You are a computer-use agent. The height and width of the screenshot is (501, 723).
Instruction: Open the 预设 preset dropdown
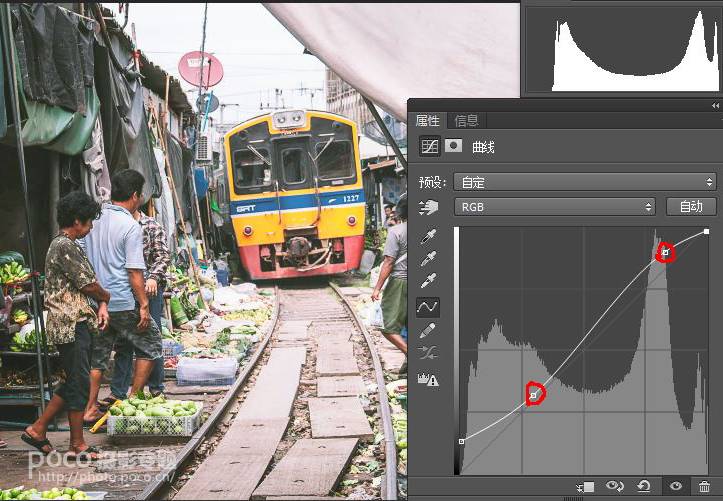coord(585,182)
